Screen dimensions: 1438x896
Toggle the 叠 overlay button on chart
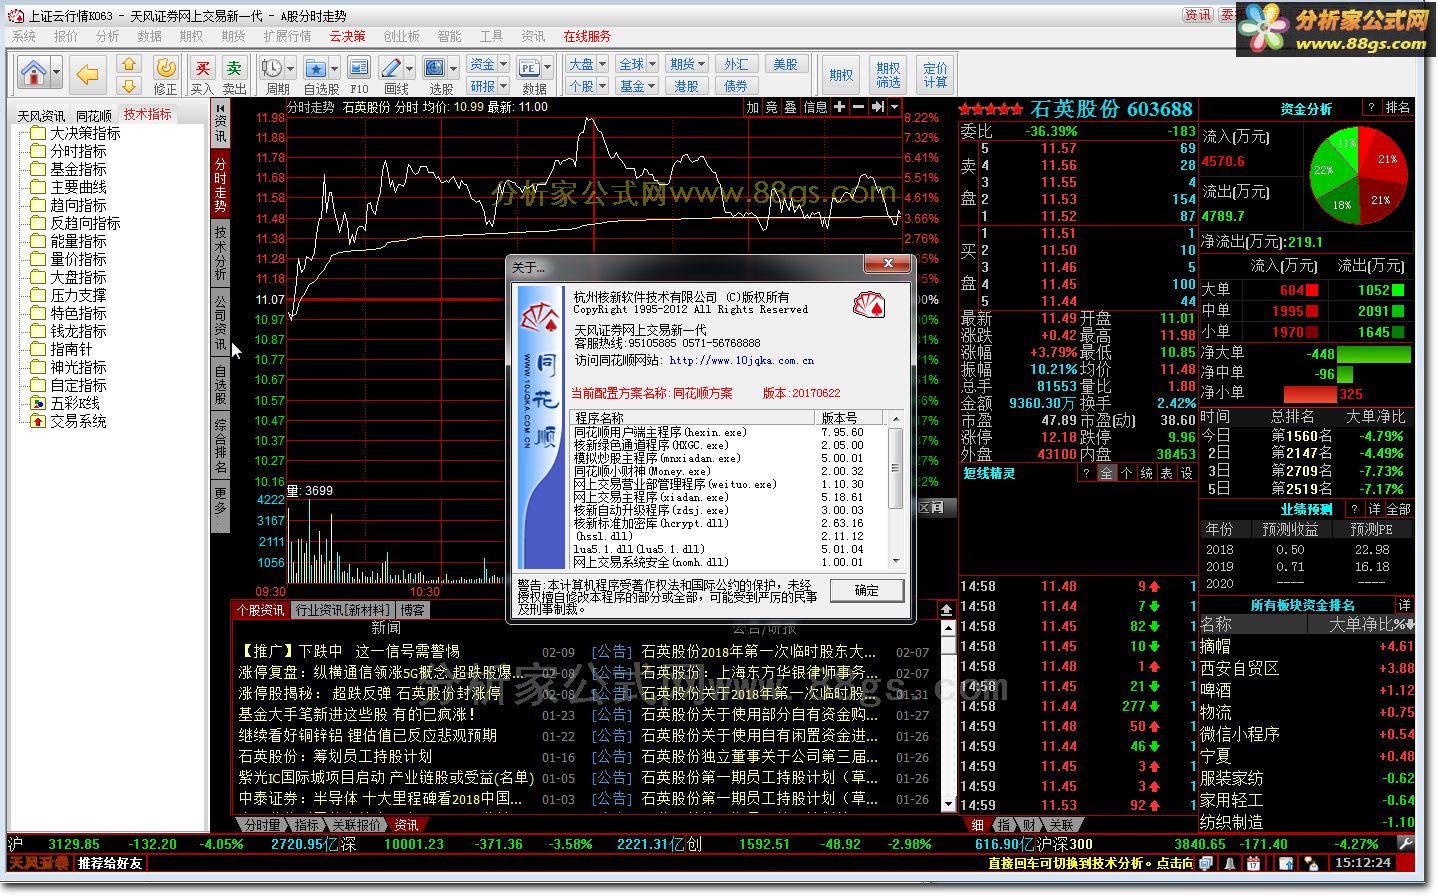[x=790, y=107]
